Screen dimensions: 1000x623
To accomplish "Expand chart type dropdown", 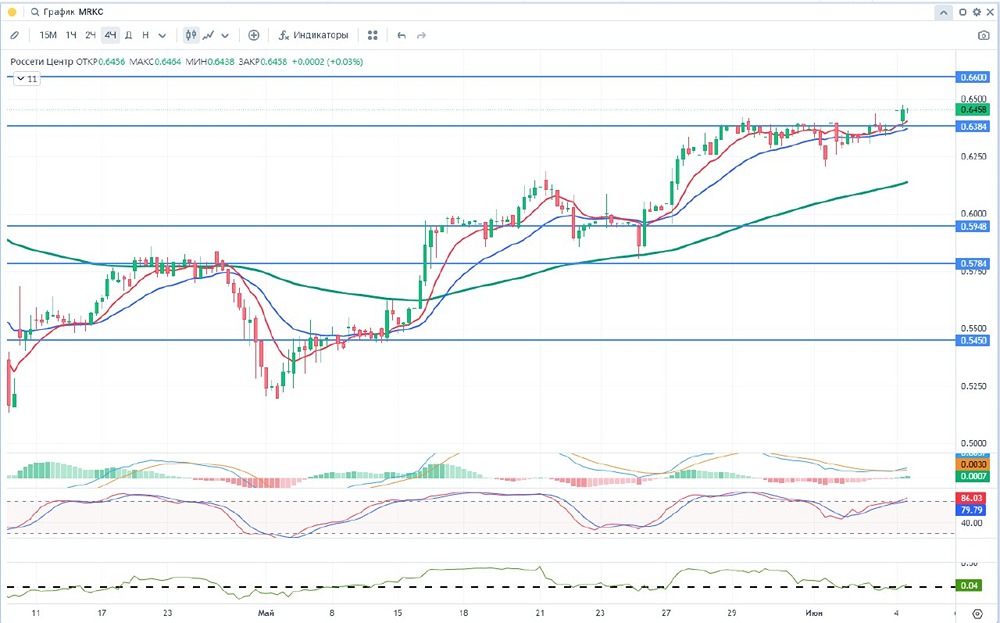I will point(224,36).
